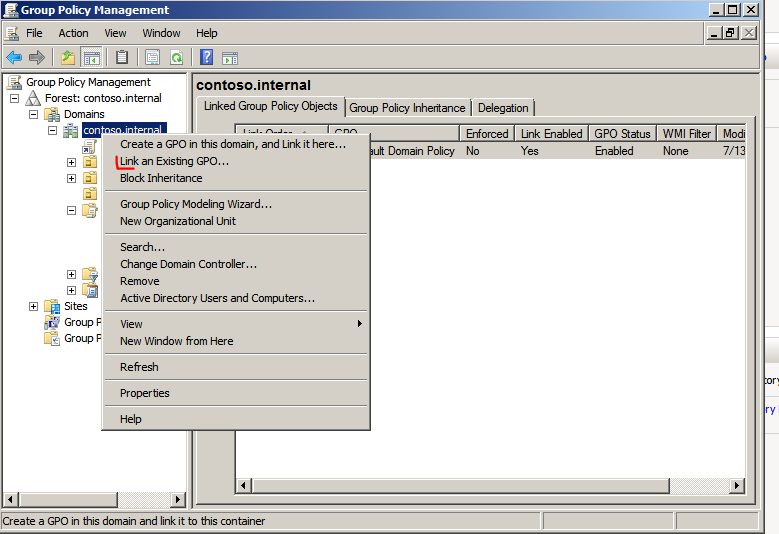Open Group Policy Modeling Wizard...
The width and height of the screenshot is (779, 534).
[236, 204]
